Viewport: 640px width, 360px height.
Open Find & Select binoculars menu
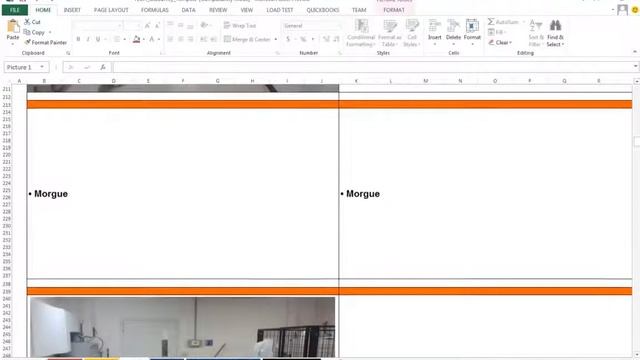pos(555,33)
